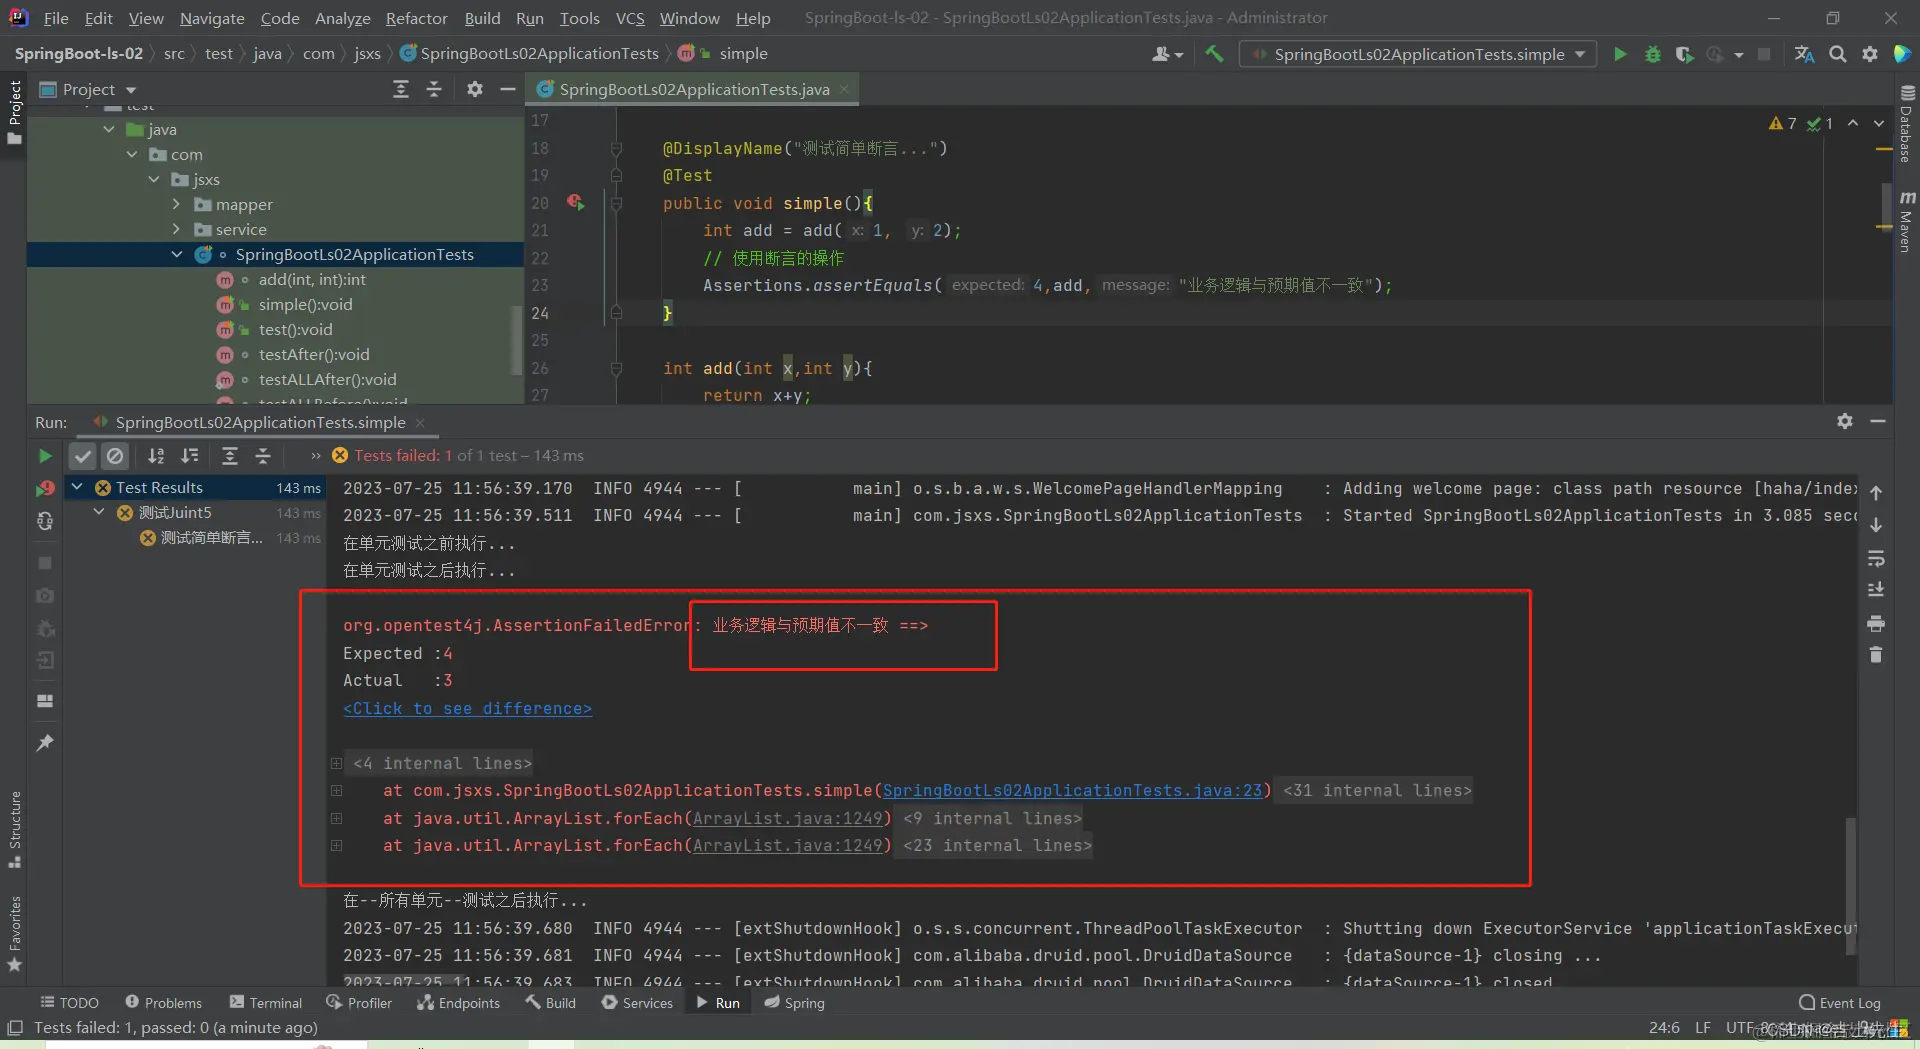Open Run panel settings gear

(x=1845, y=421)
